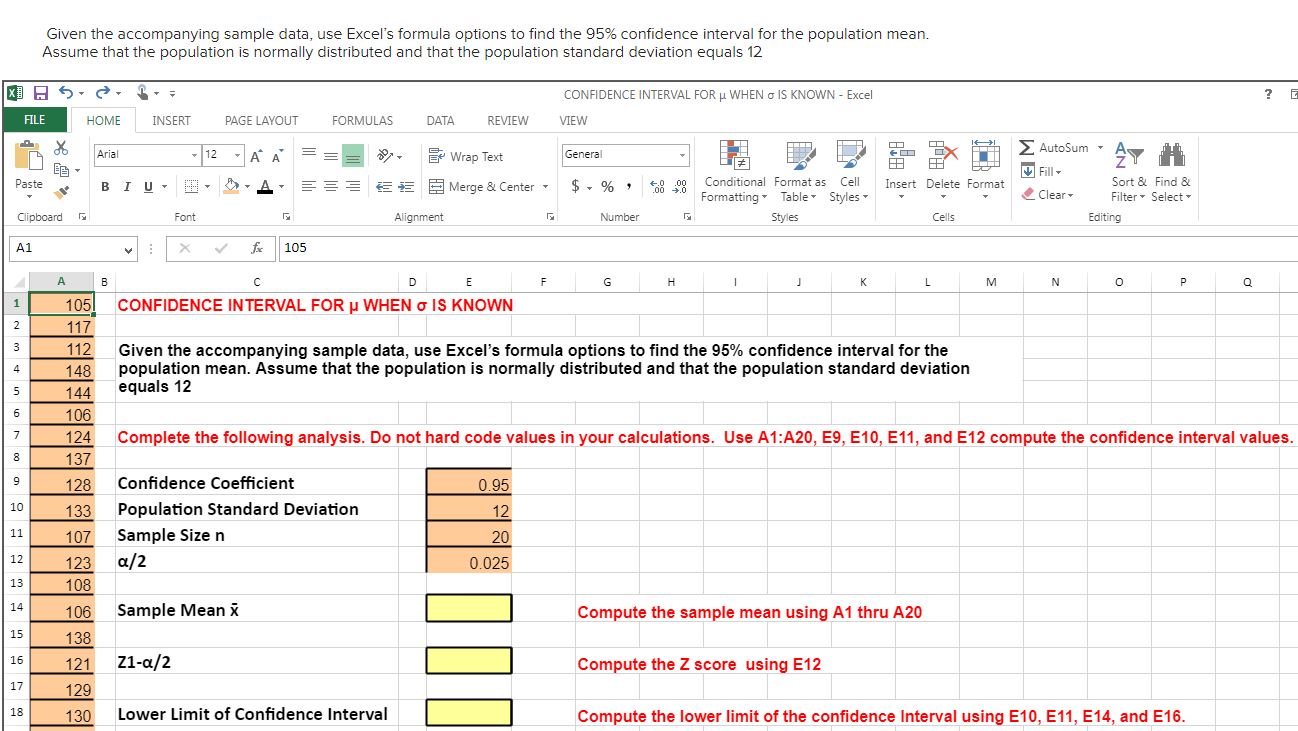Viewport: 1298px width, 731px height.
Task: Switch to the FORMULAS ribbon tab
Action: (x=362, y=120)
